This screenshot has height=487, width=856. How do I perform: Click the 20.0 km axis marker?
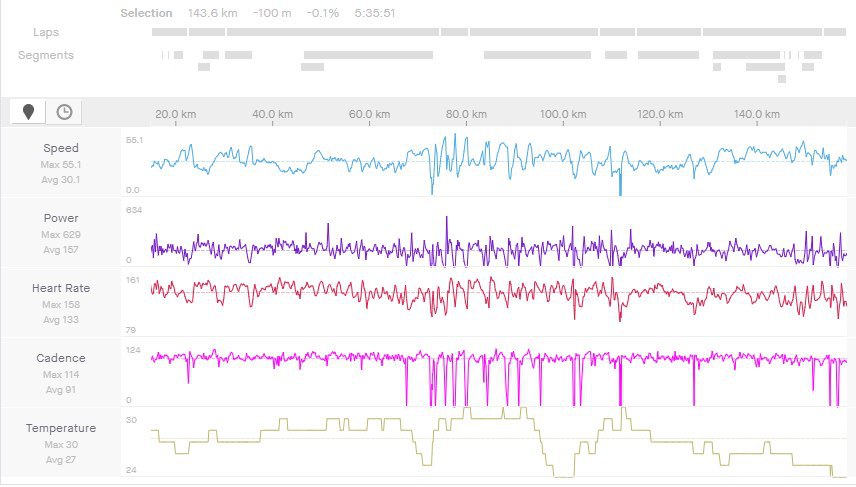pyautogui.click(x=176, y=114)
